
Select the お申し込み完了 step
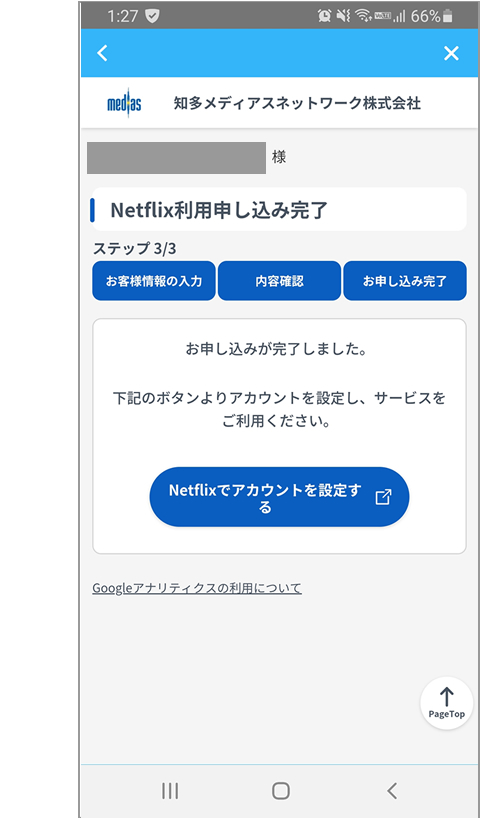click(405, 281)
